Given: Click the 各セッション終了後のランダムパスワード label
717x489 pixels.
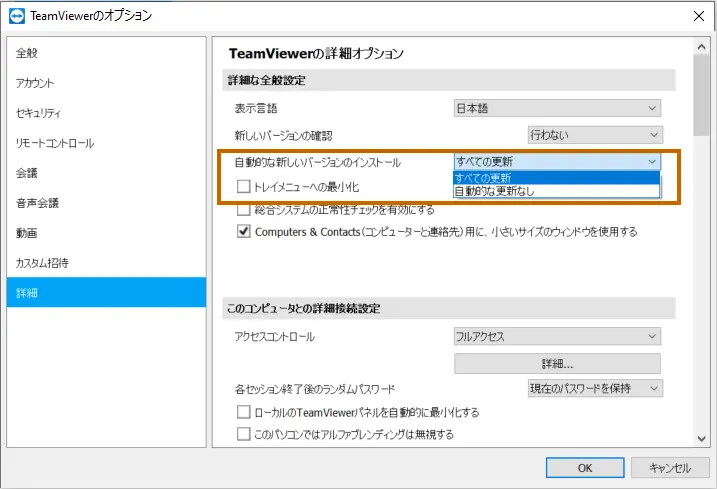Looking at the screenshot, I should (x=315, y=389).
